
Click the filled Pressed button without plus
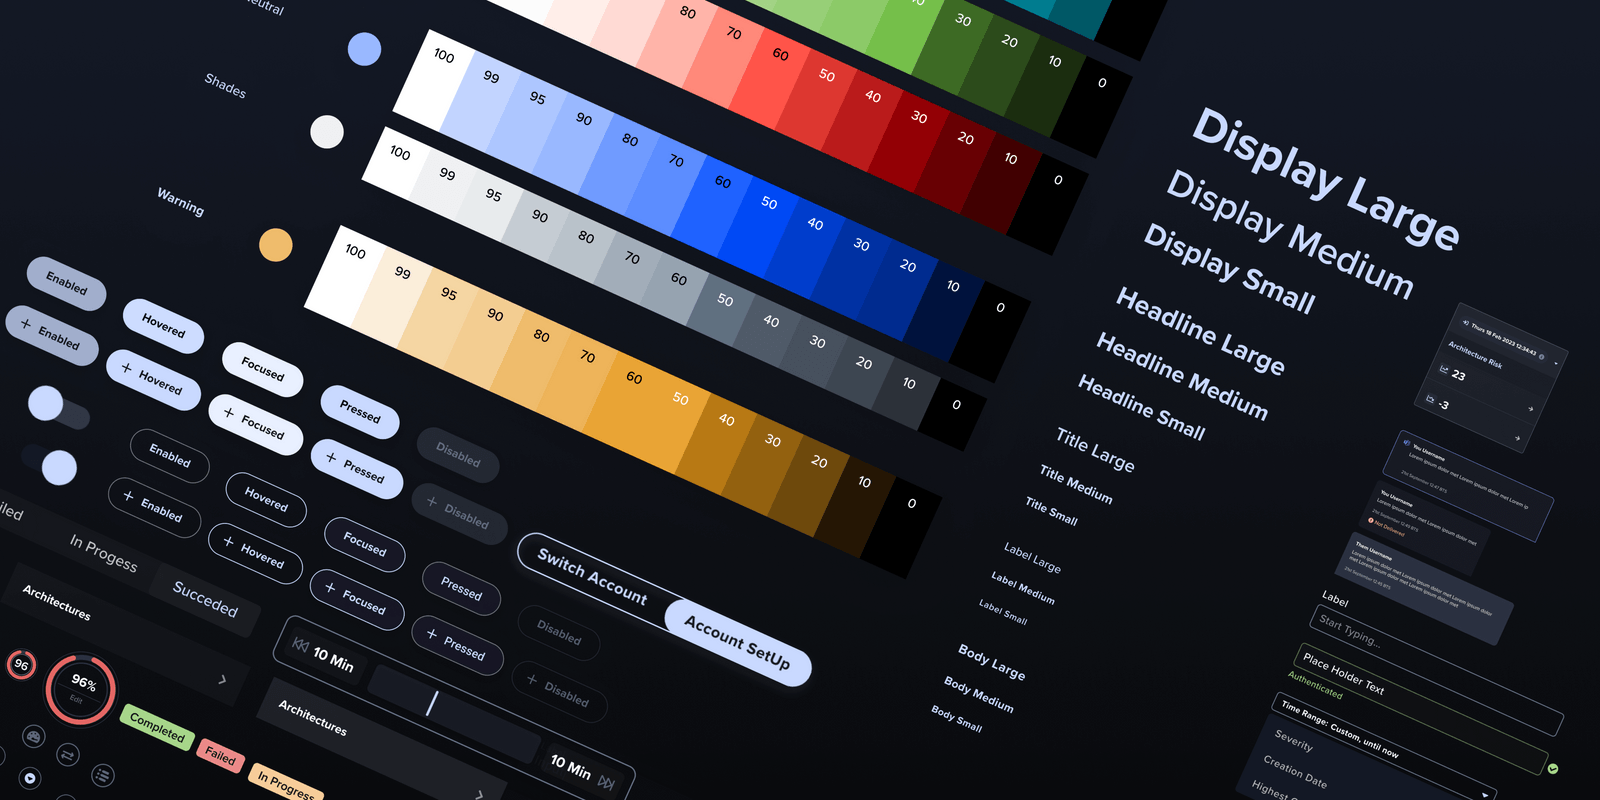[x=360, y=411]
